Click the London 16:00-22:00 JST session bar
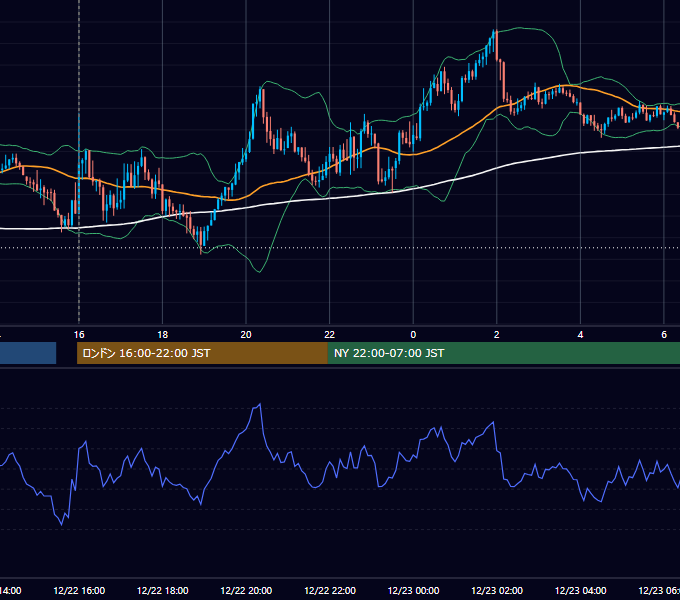This screenshot has height=600, width=680. pos(202,353)
